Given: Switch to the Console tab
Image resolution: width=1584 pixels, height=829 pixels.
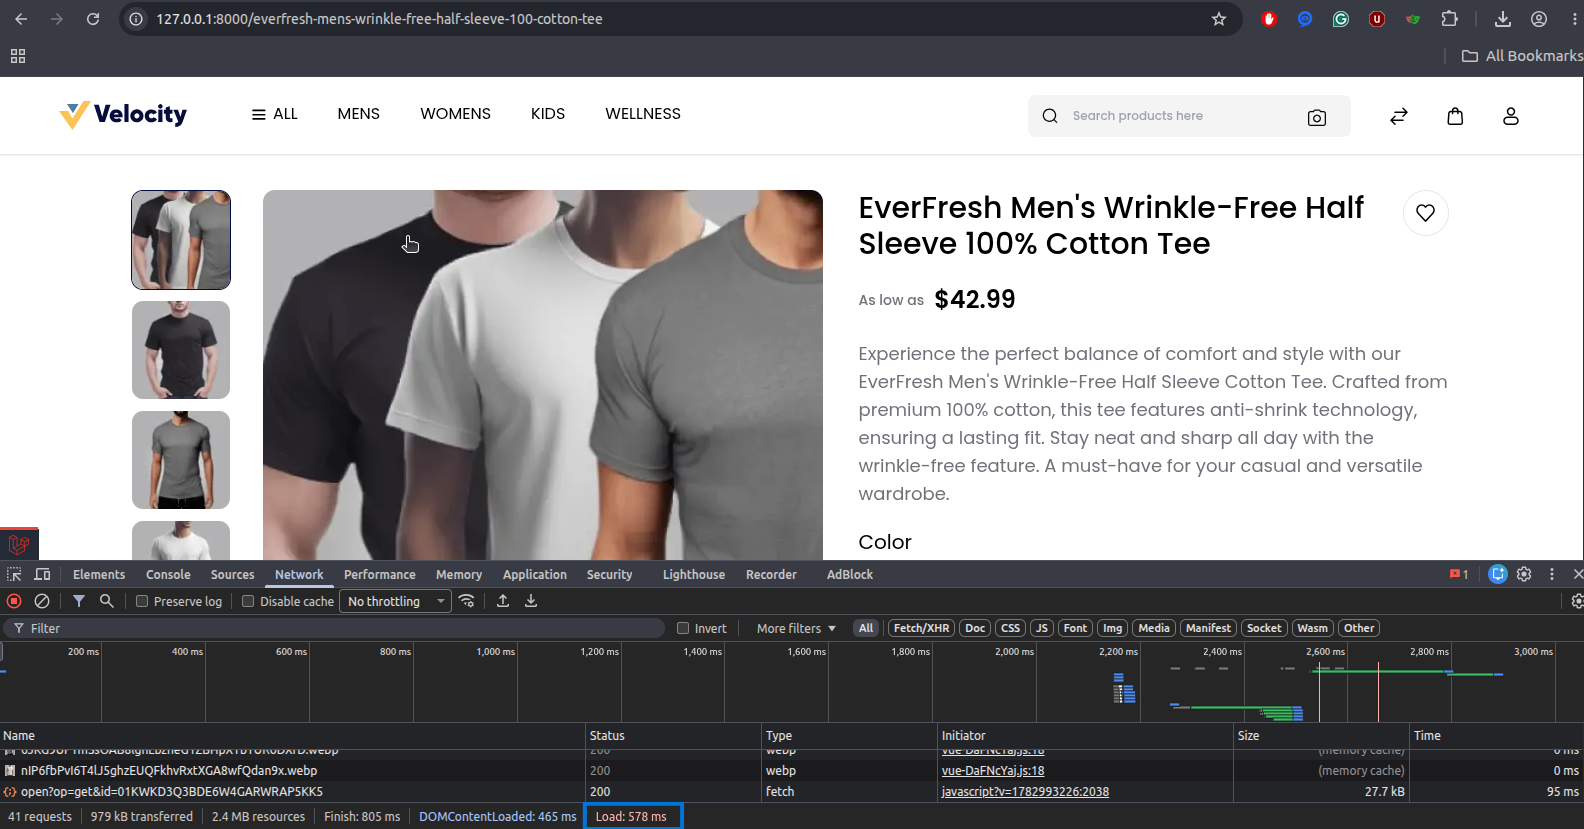Looking at the screenshot, I should [168, 574].
